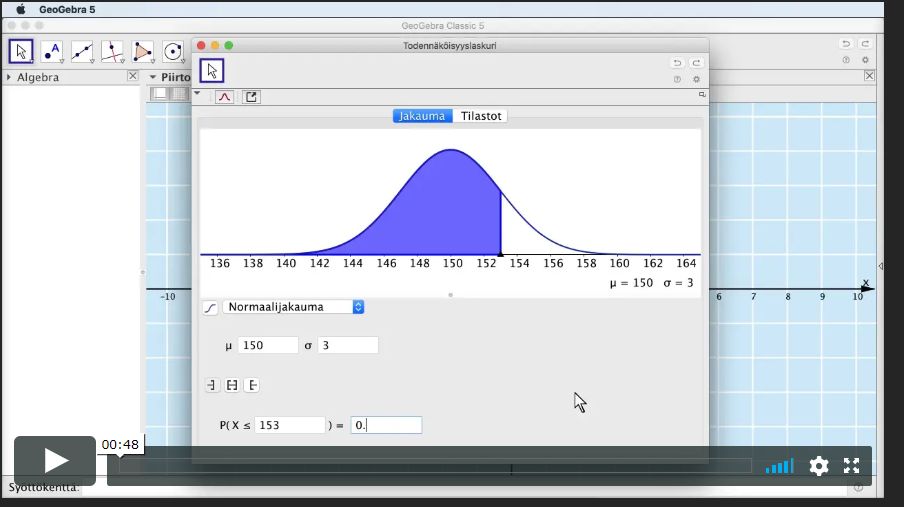Switch to the Tilastot tab
The height and width of the screenshot is (507, 904).
(481, 116)
